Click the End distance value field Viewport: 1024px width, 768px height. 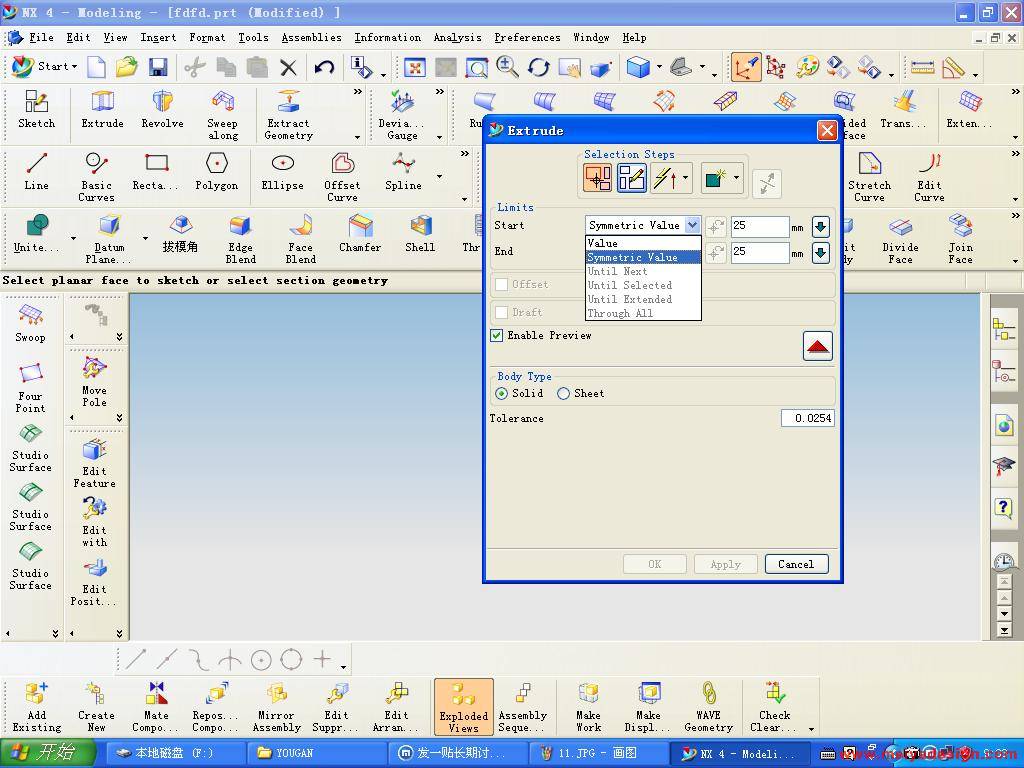click(760, 252)
